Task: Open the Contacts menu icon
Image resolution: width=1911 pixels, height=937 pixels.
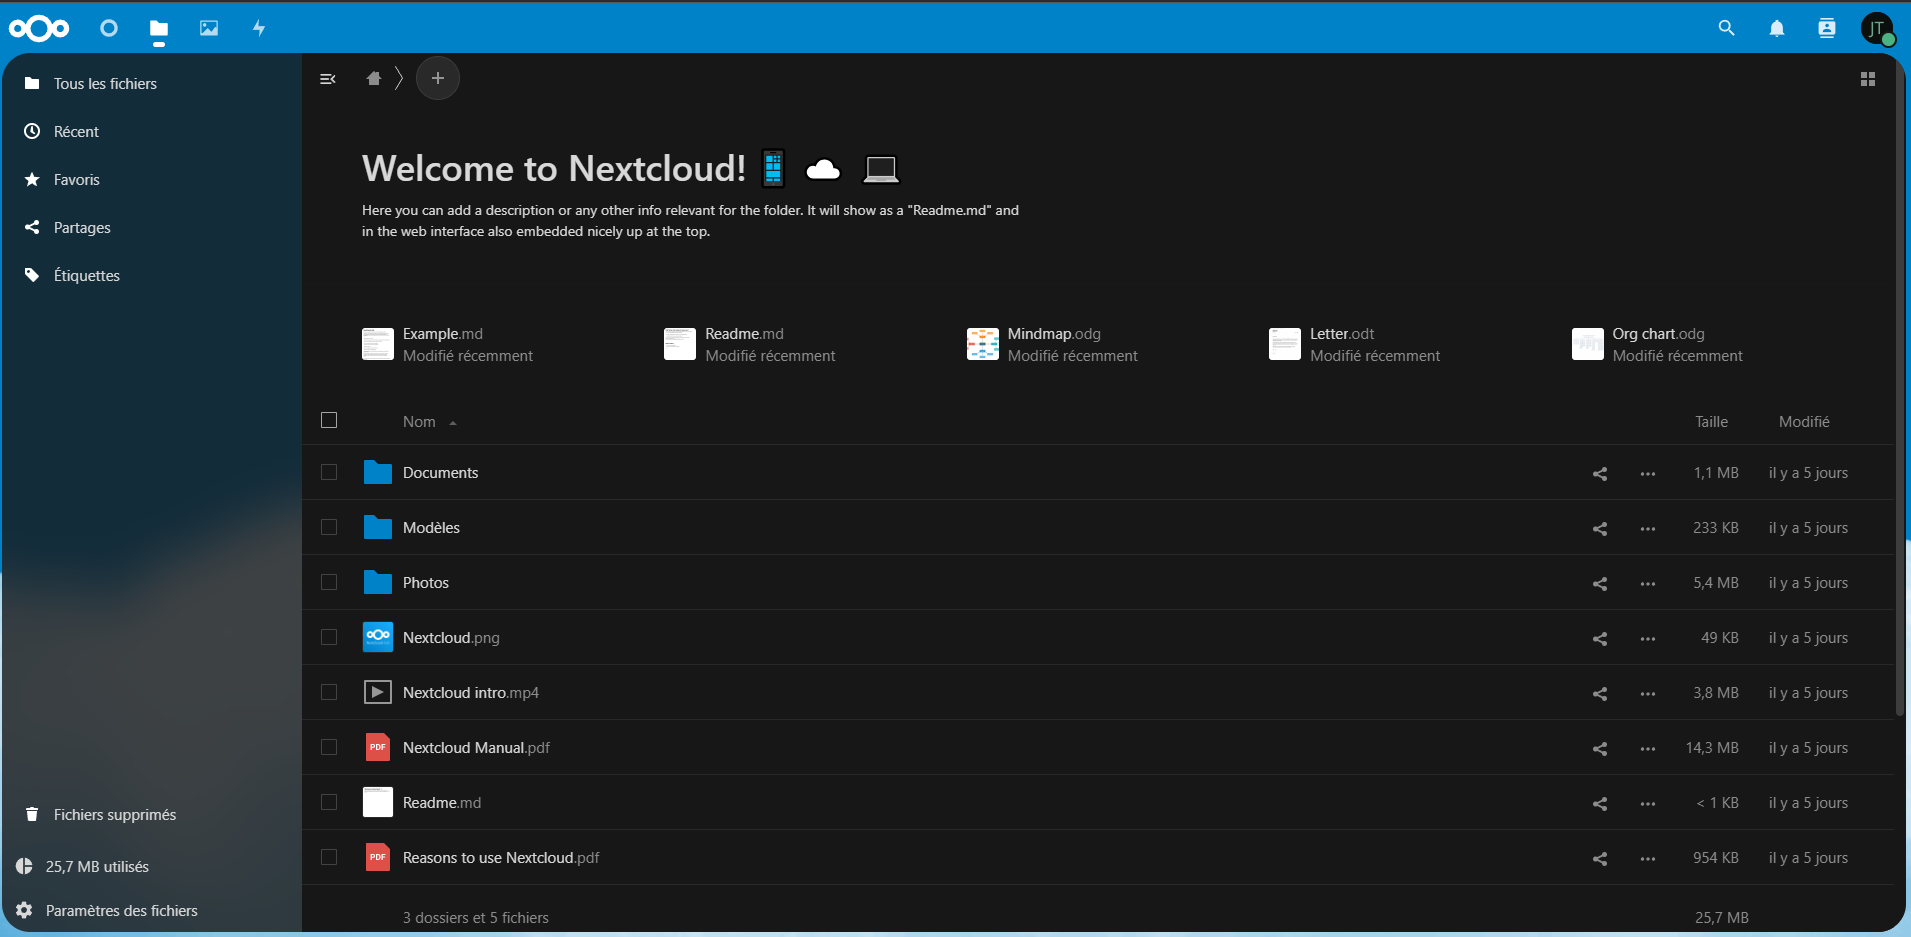Action: [x=1826, y=28]
